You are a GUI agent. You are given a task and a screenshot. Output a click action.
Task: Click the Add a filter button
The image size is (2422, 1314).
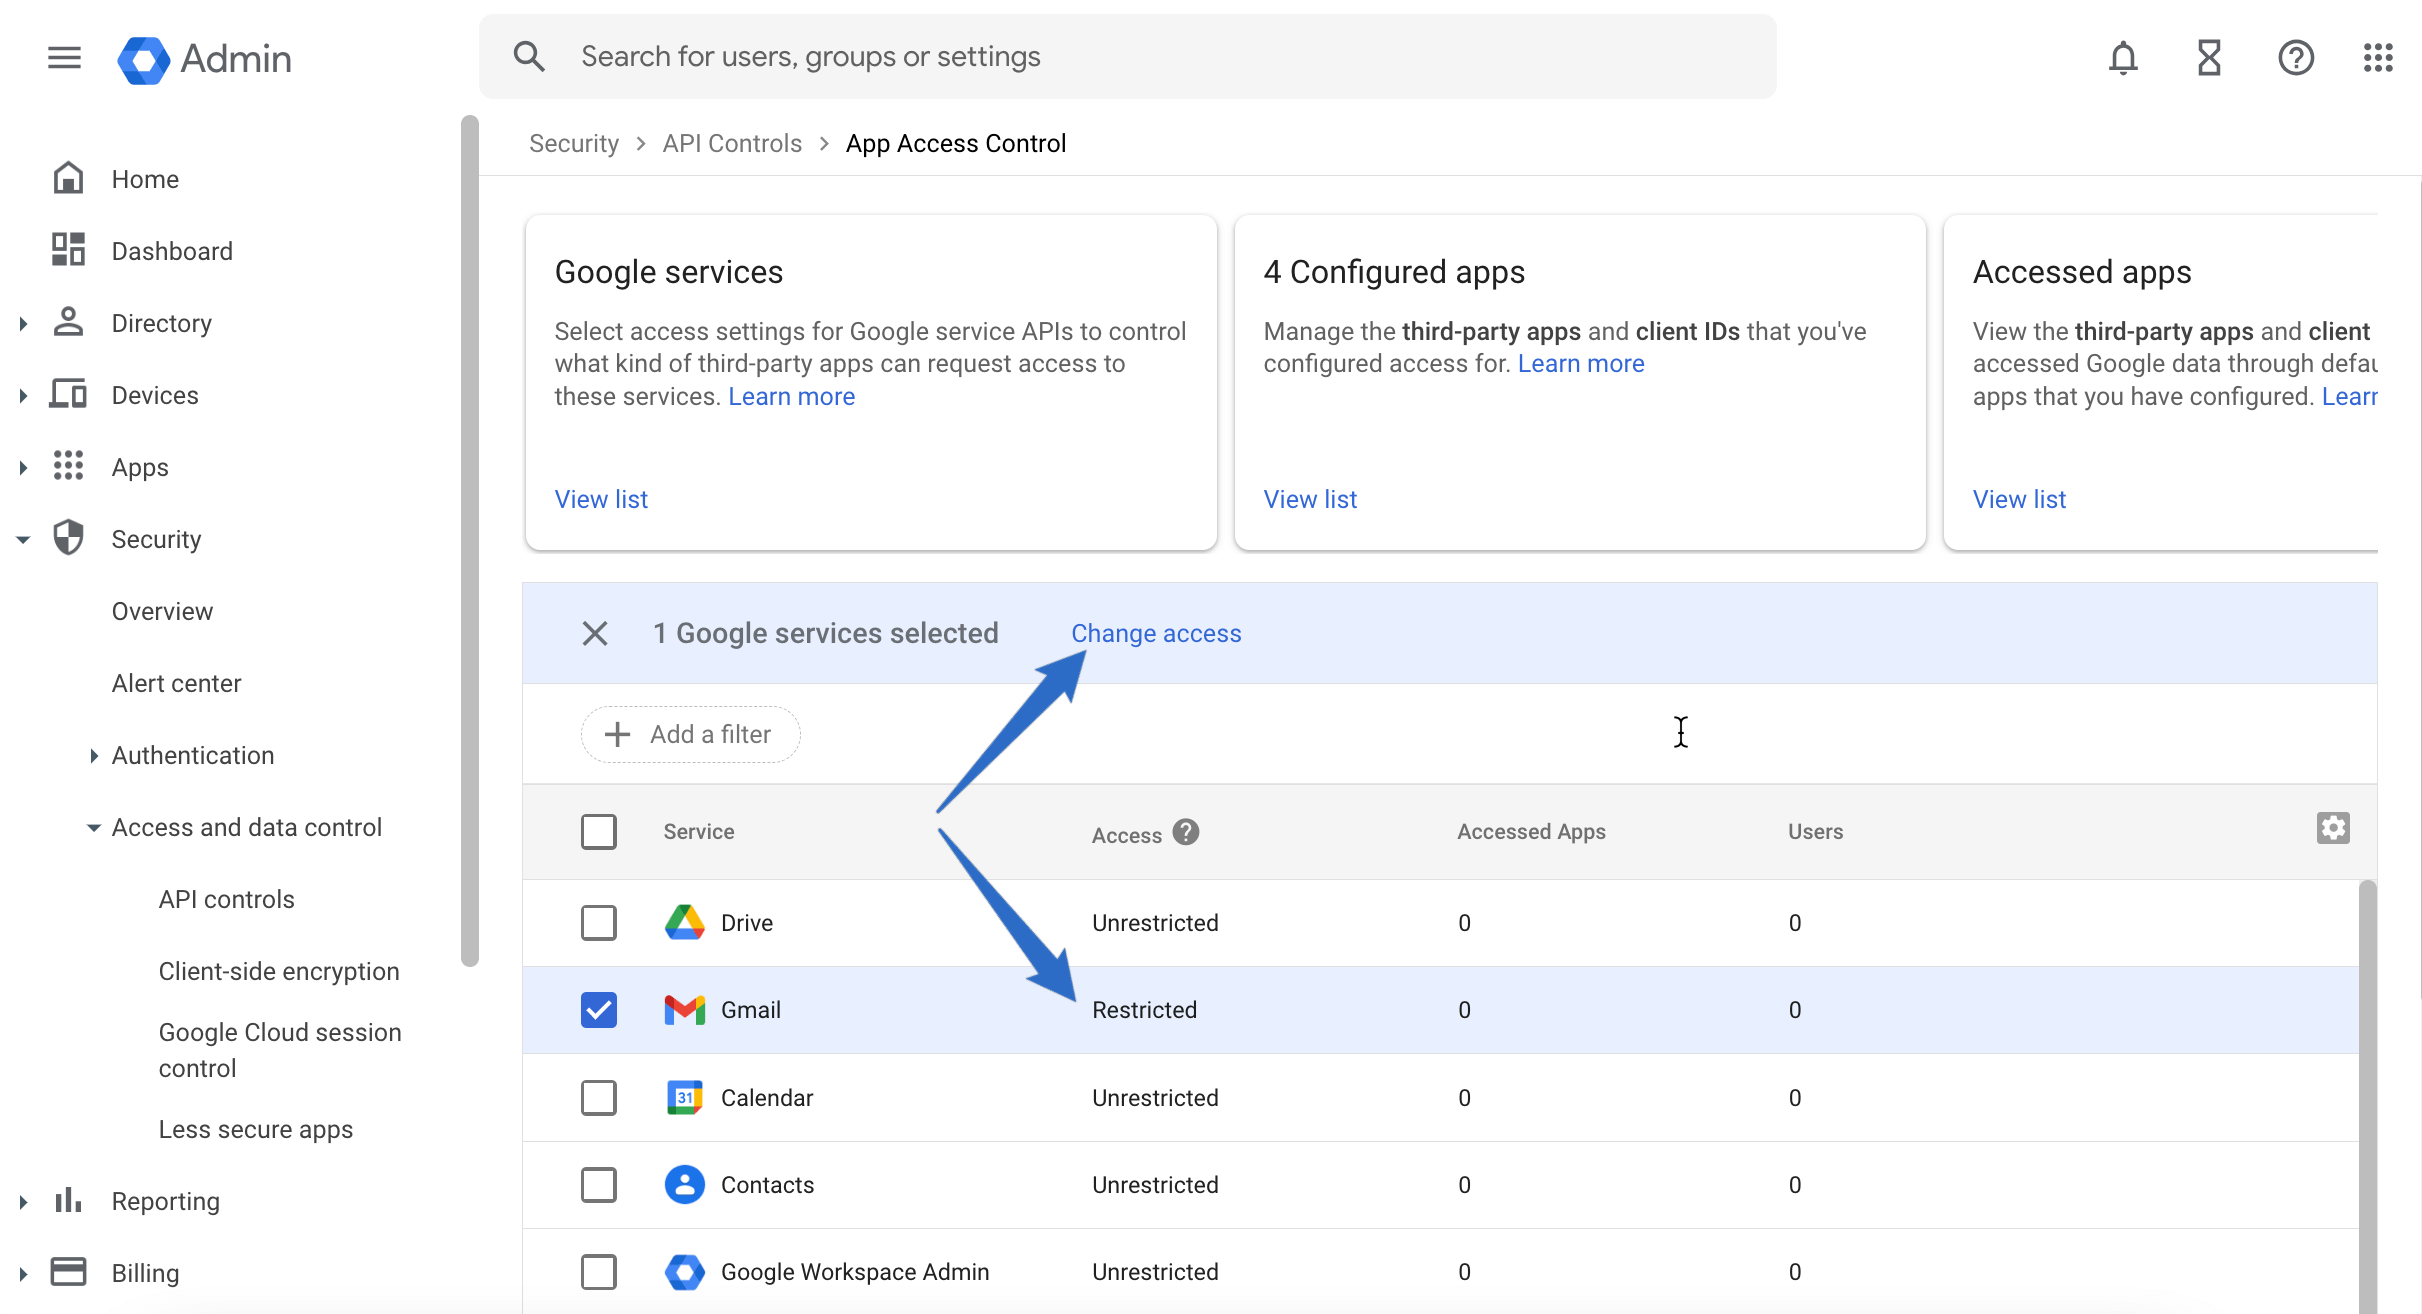[x=690, y=734]
